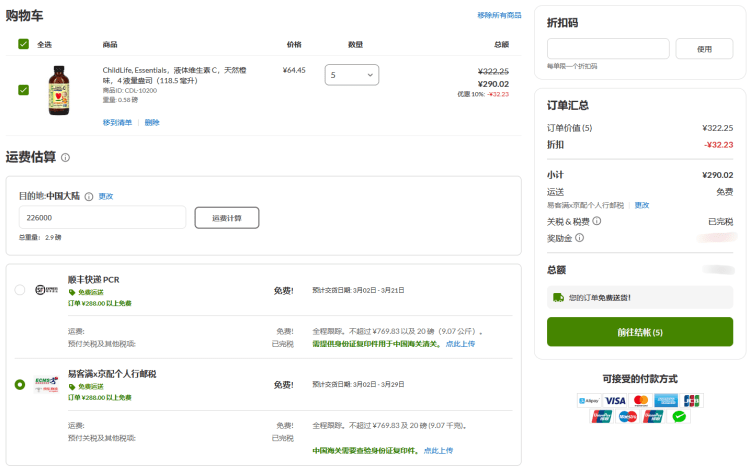Click truck icon in 您的订单免费送货 banner
This screenshot has height=472, width=750.
558,297
